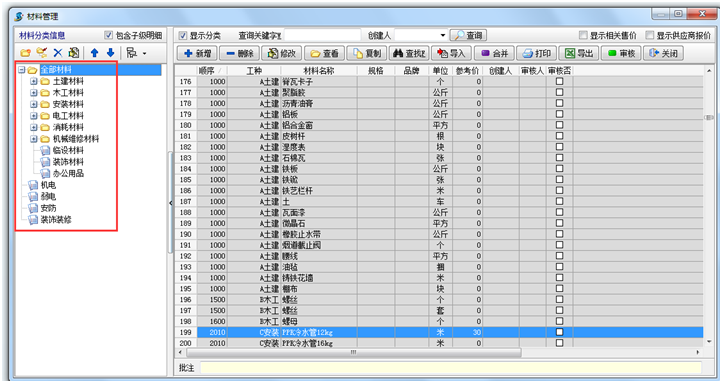
Task: Click the new category folder icon
Action: click(26, 53)
